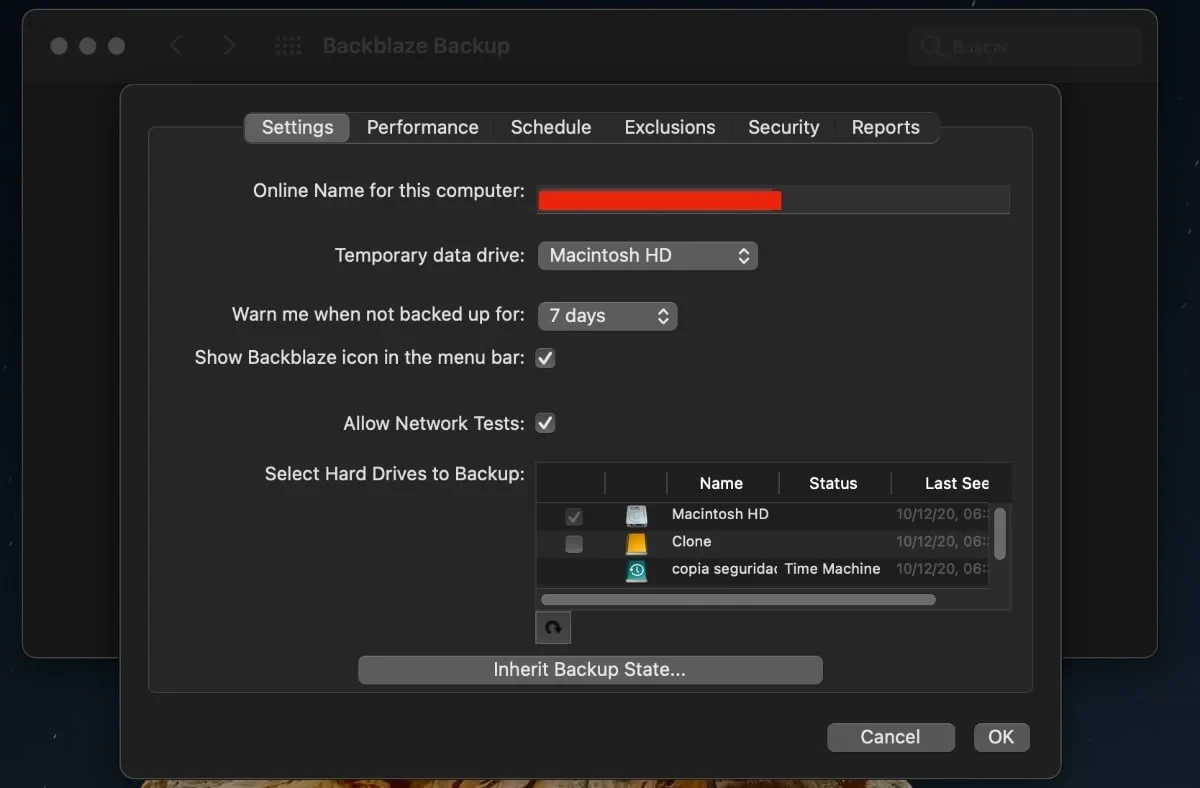Click the orange Clone drive icon
This screenshot has height=788, width=1200.
tap(637, 544)
